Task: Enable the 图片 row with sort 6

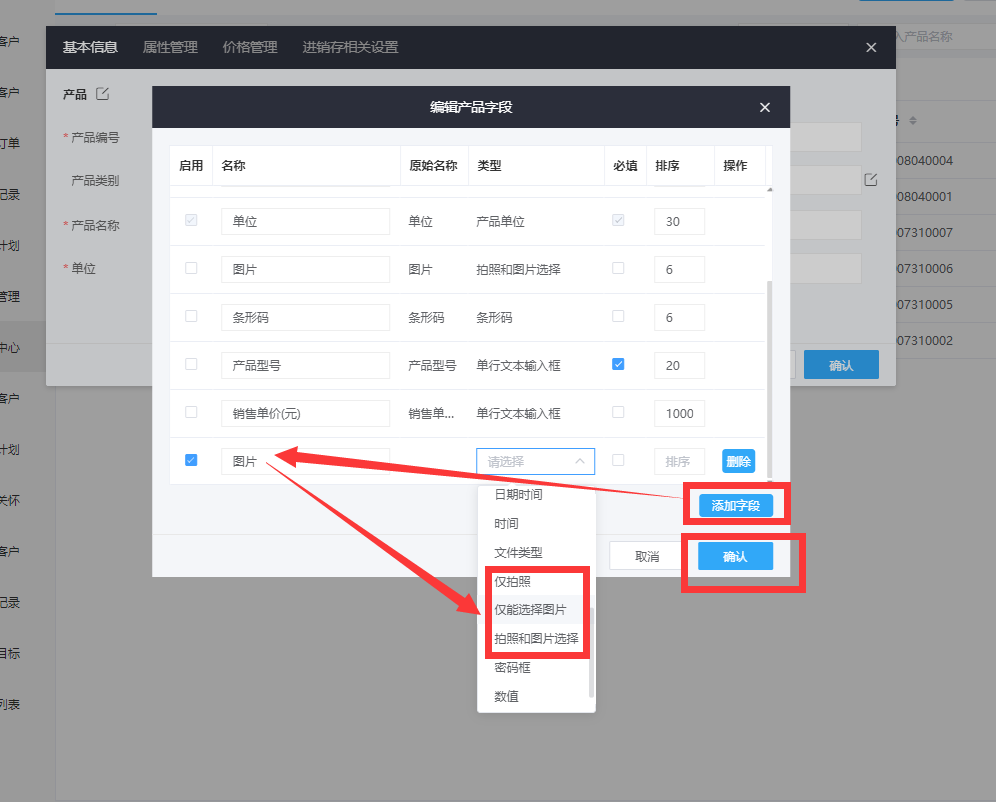Action: [191, 268]
